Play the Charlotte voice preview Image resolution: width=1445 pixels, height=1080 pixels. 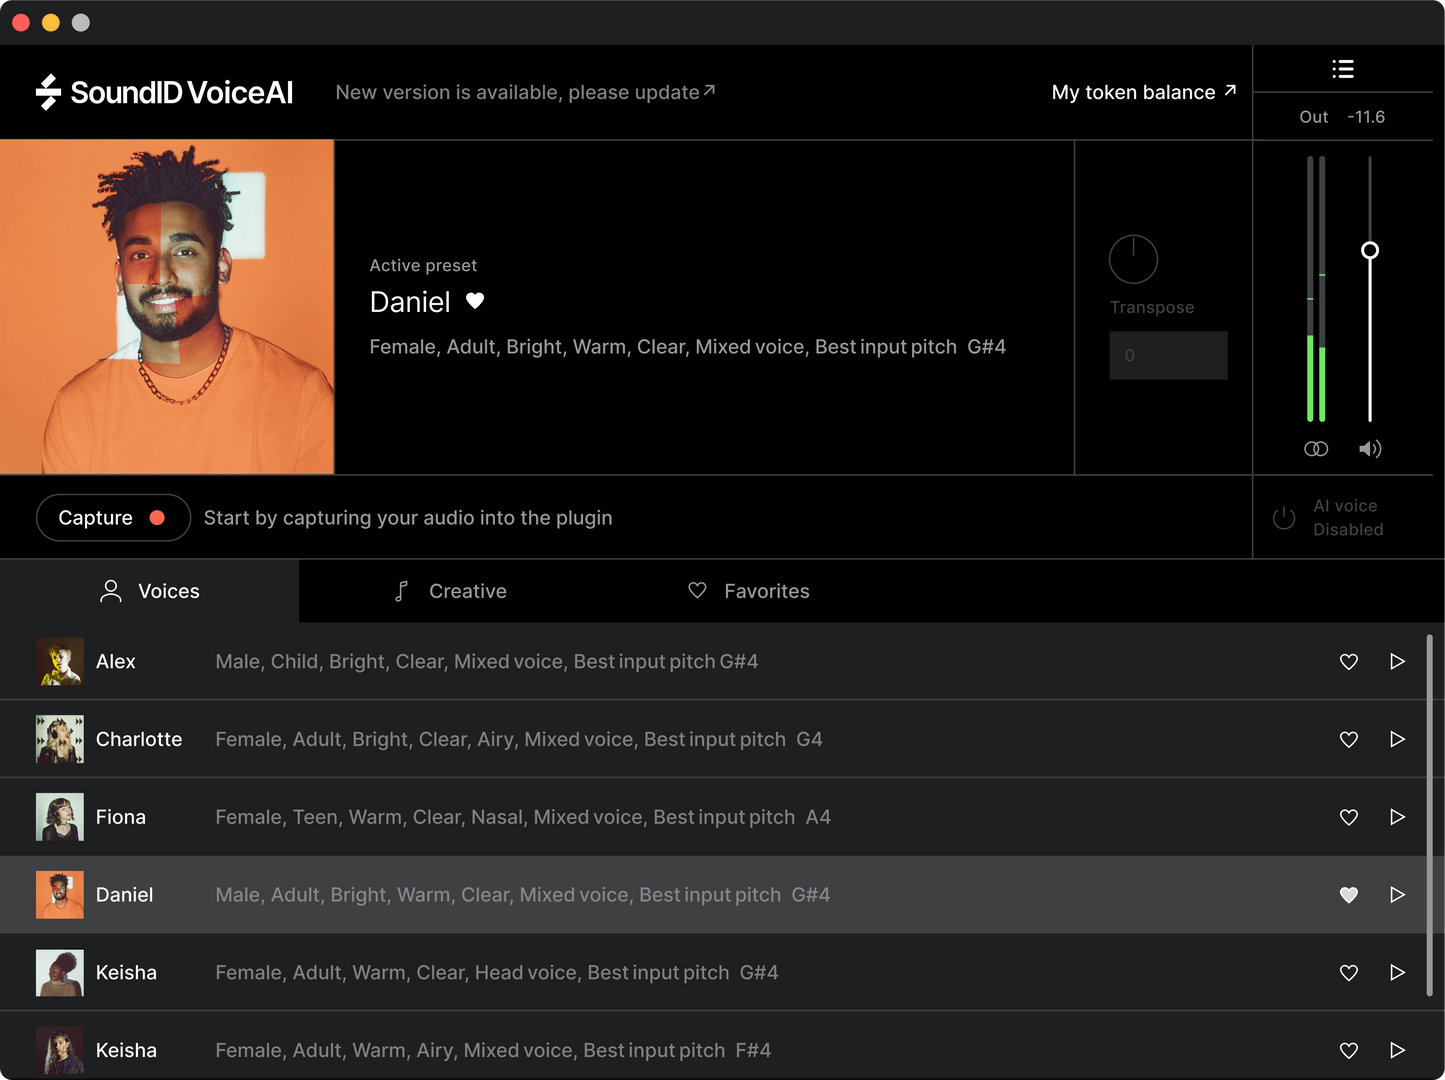1397,739
